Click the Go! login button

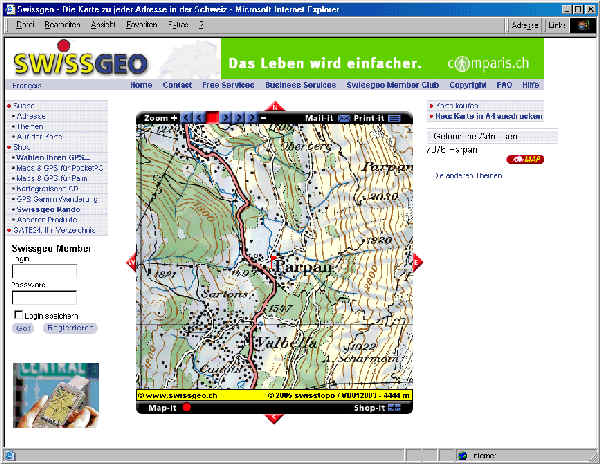tap(23, 328)
